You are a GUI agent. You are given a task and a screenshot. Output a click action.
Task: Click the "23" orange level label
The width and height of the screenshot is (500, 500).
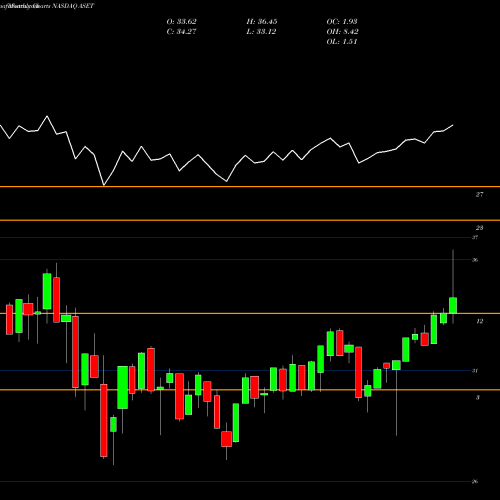tap(479, 228)
